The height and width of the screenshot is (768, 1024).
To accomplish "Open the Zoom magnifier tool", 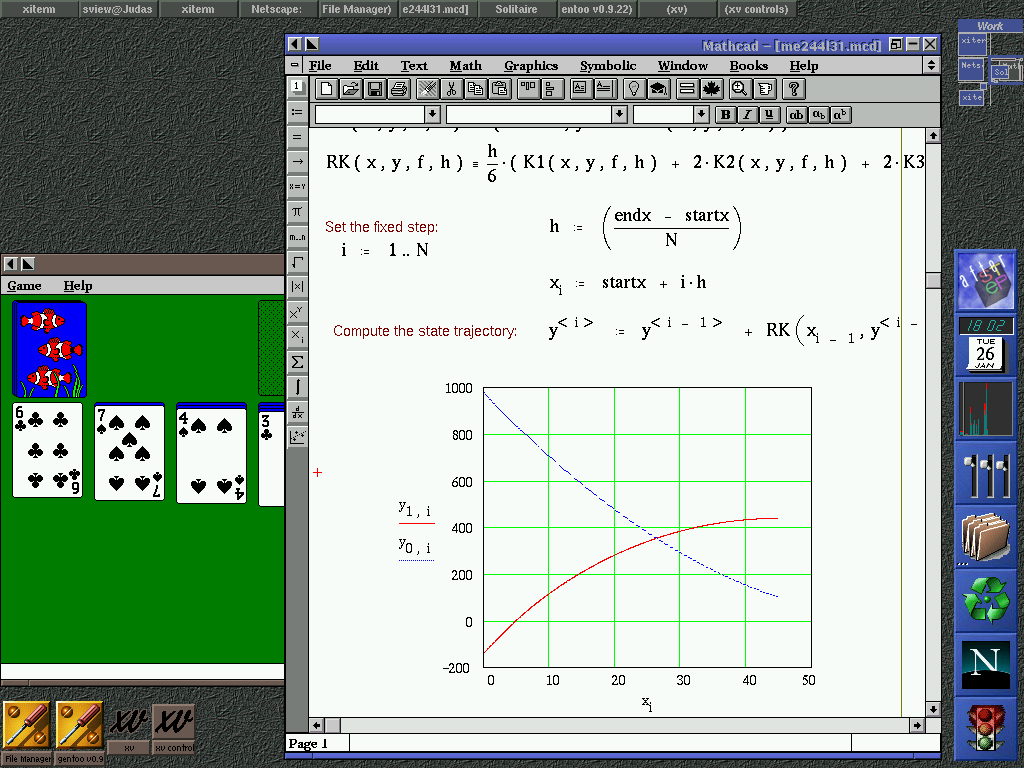I will [x=739, y=89].
